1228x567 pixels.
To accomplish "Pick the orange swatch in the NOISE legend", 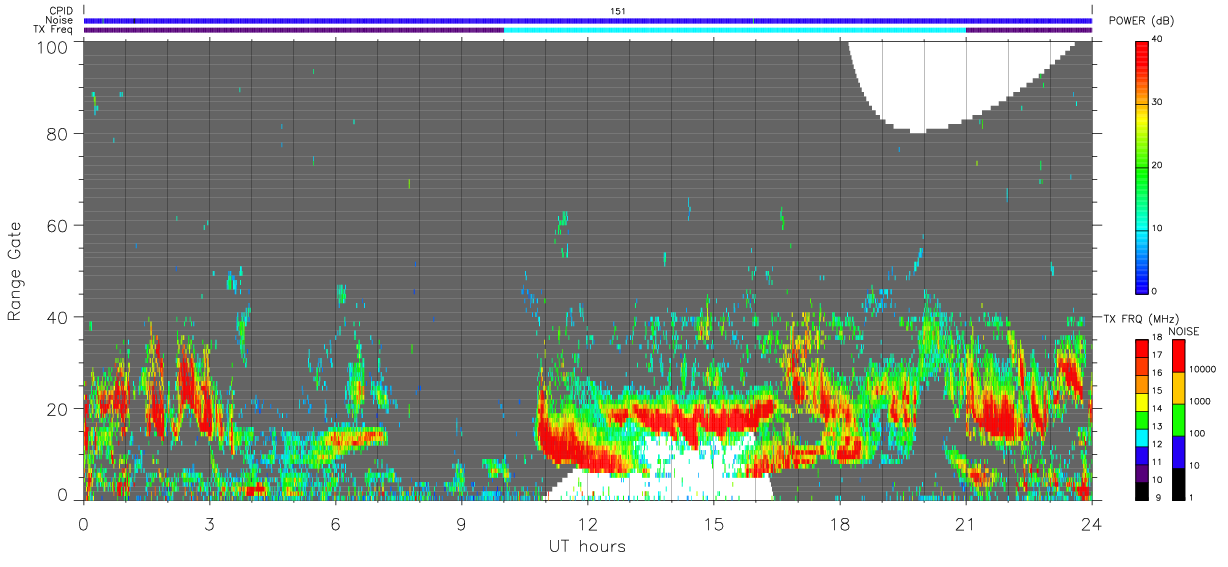I will (x=1178, y=387).
